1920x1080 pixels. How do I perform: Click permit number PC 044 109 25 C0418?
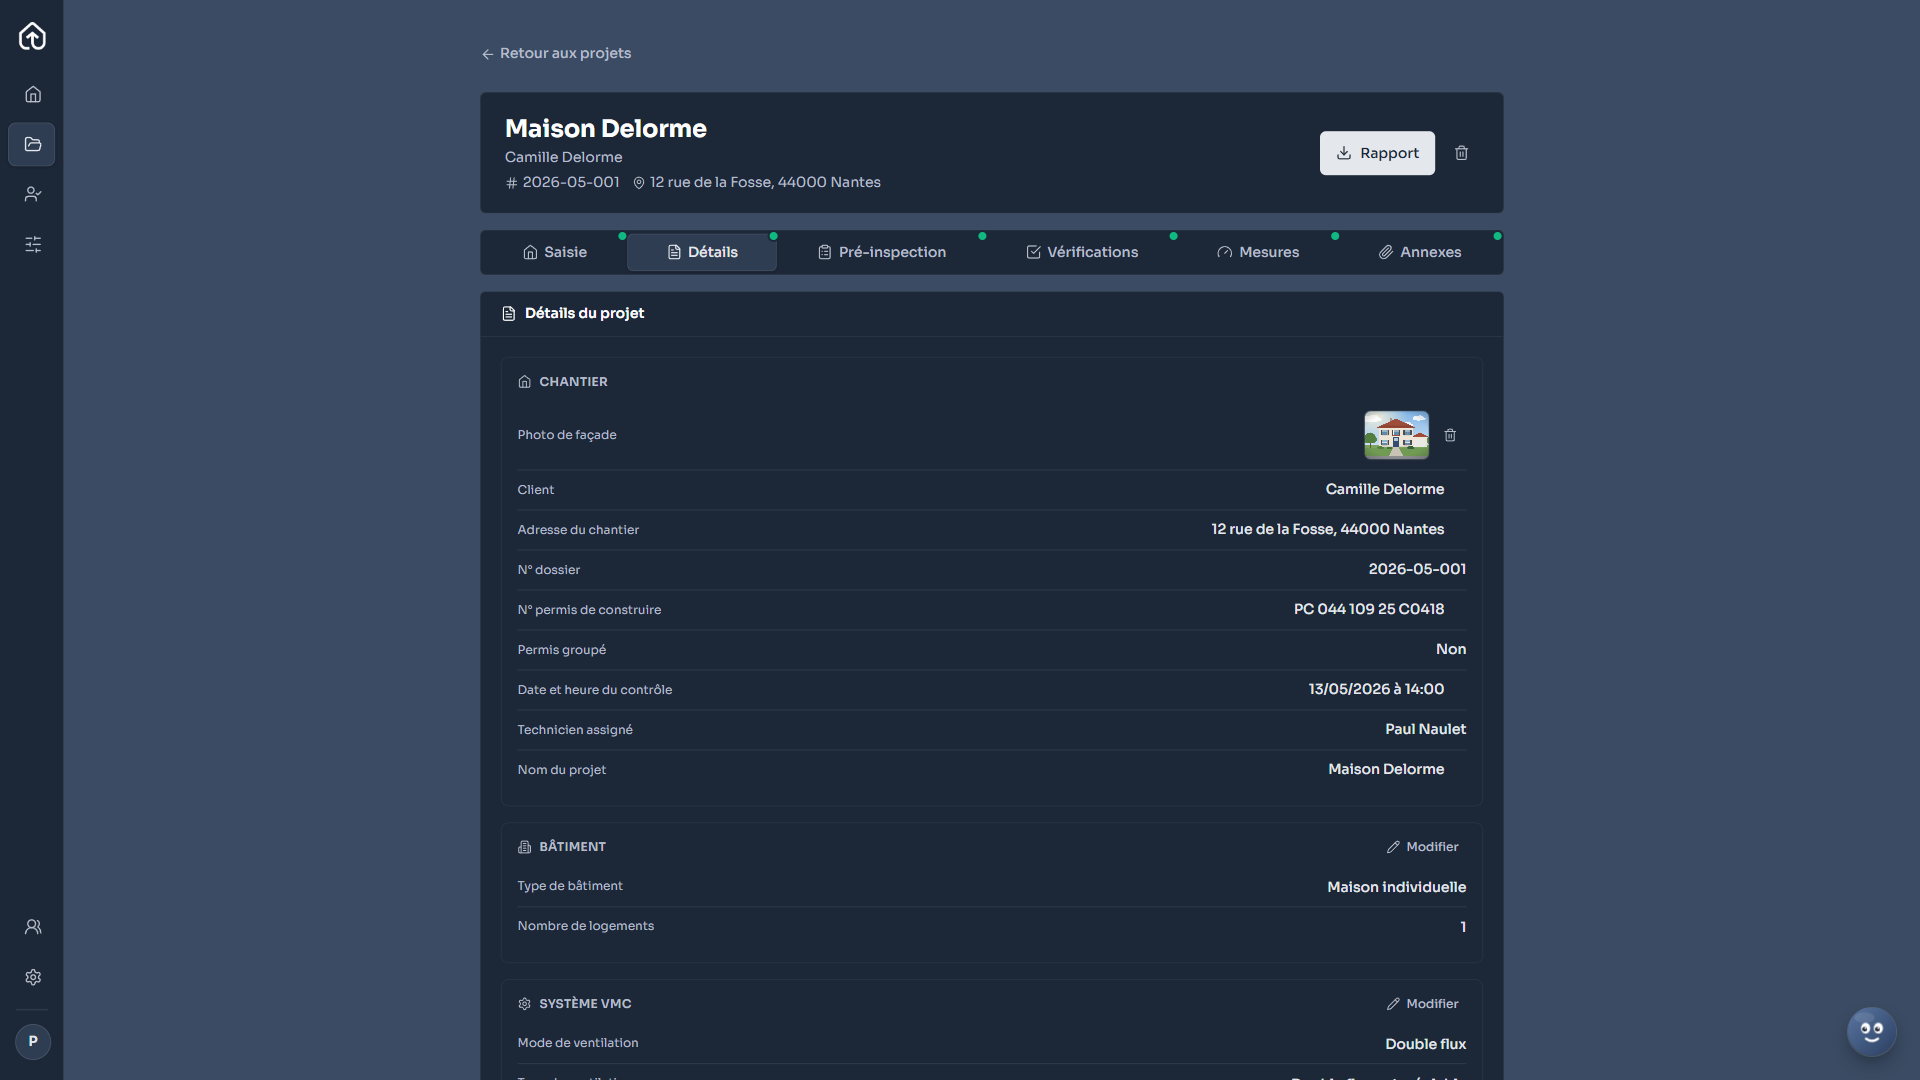tap(1368, 609)
